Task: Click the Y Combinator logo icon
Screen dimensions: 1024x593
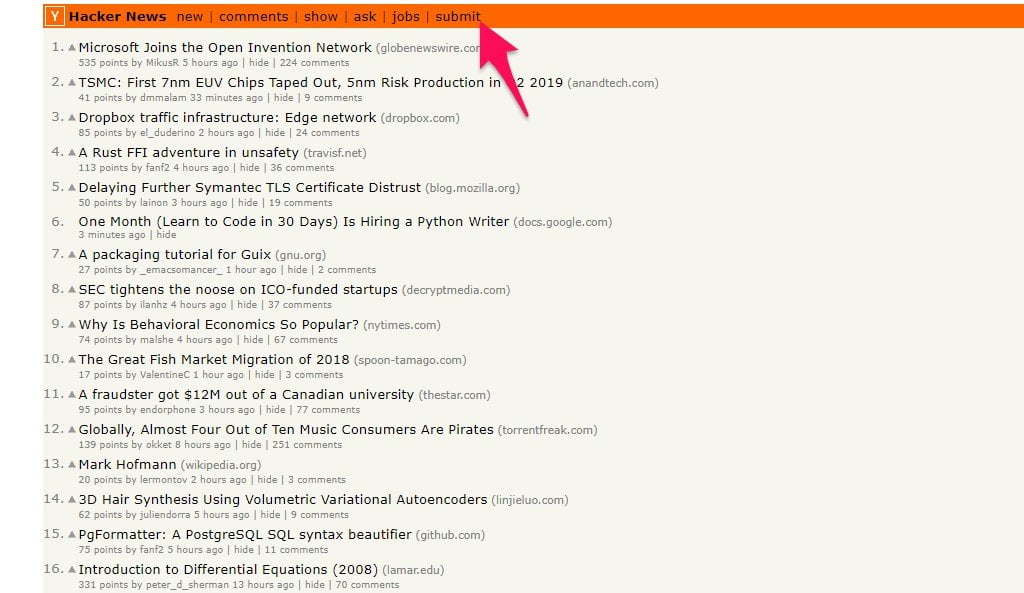Action: pyautogui.click(x=55, y=16)
